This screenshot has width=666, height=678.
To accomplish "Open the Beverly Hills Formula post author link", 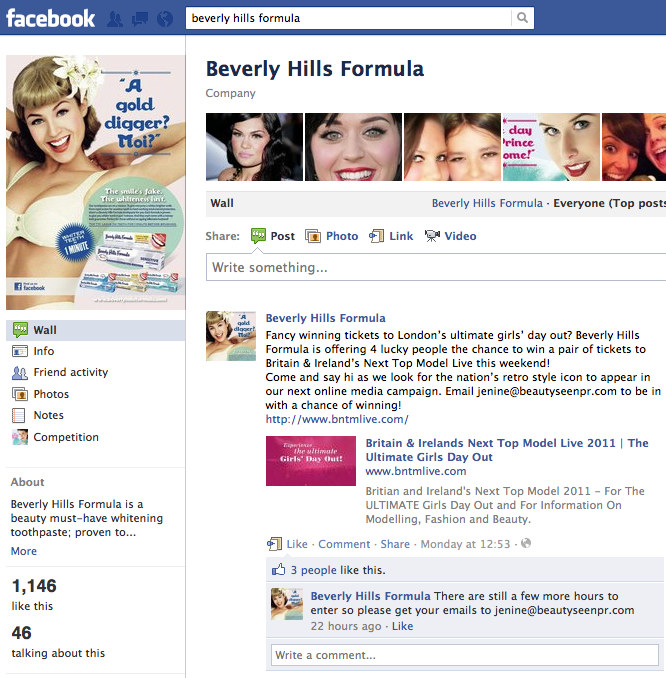I will (x=325, y=318).
